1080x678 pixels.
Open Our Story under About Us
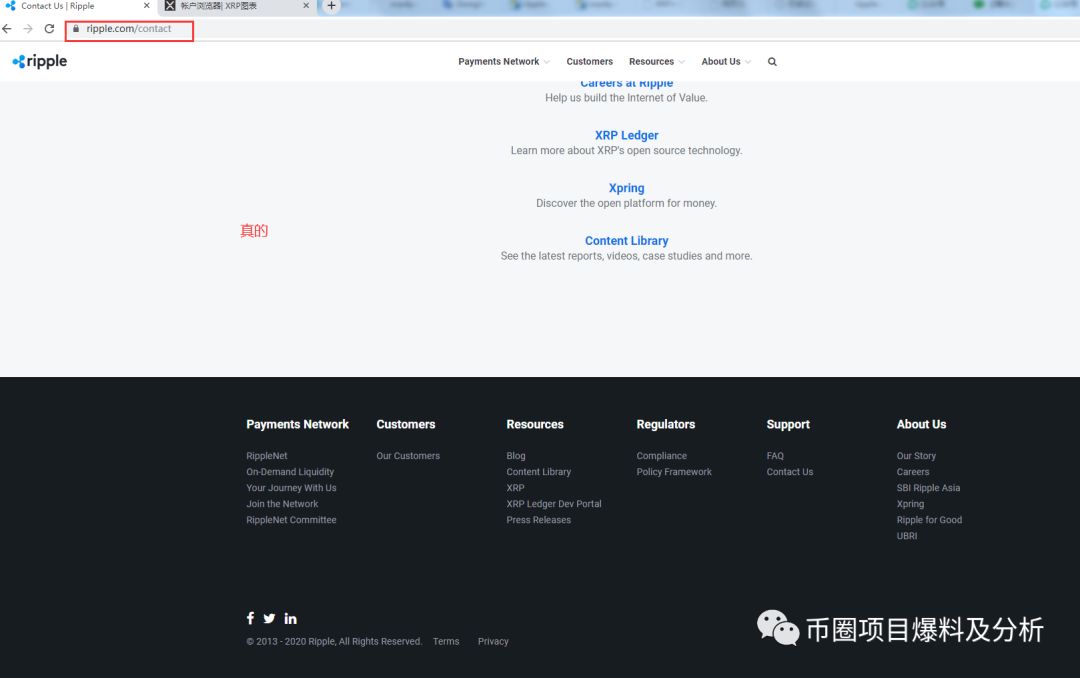coord(916,455)
